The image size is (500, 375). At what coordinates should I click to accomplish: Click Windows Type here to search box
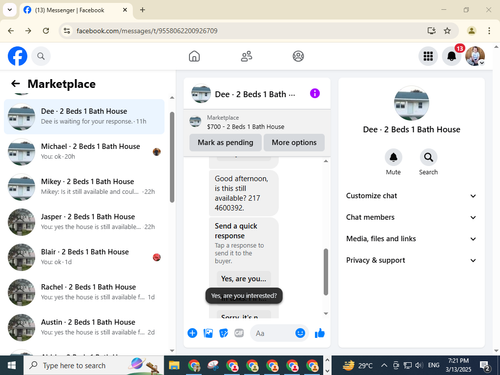tap(93, 365)
